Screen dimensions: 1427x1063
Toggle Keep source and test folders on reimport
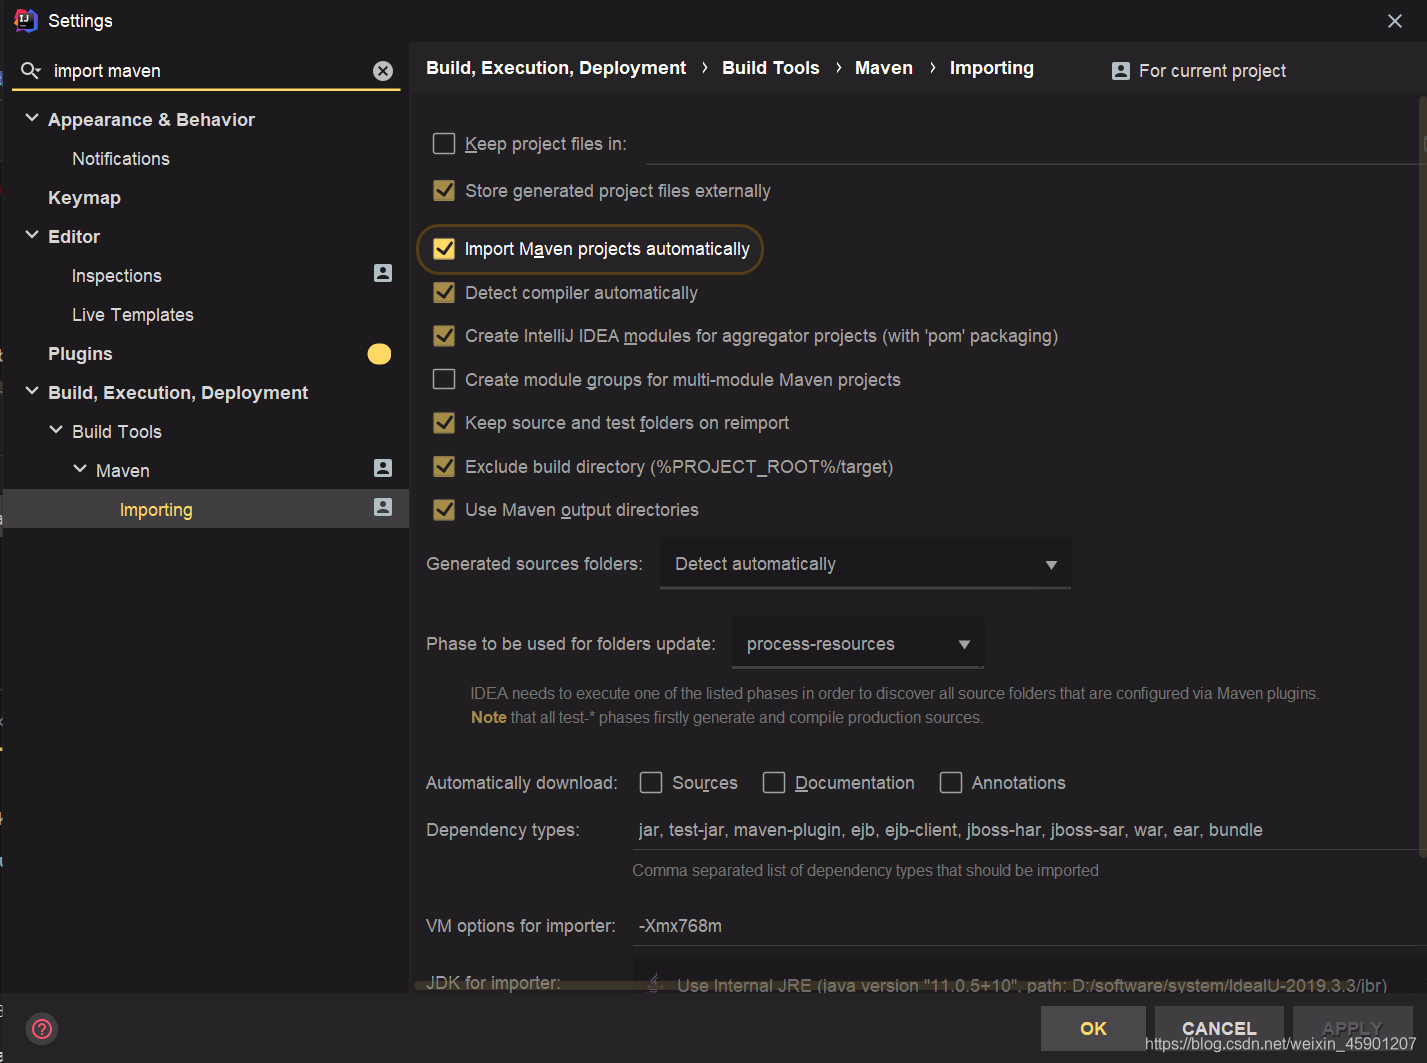click(444, 423)
